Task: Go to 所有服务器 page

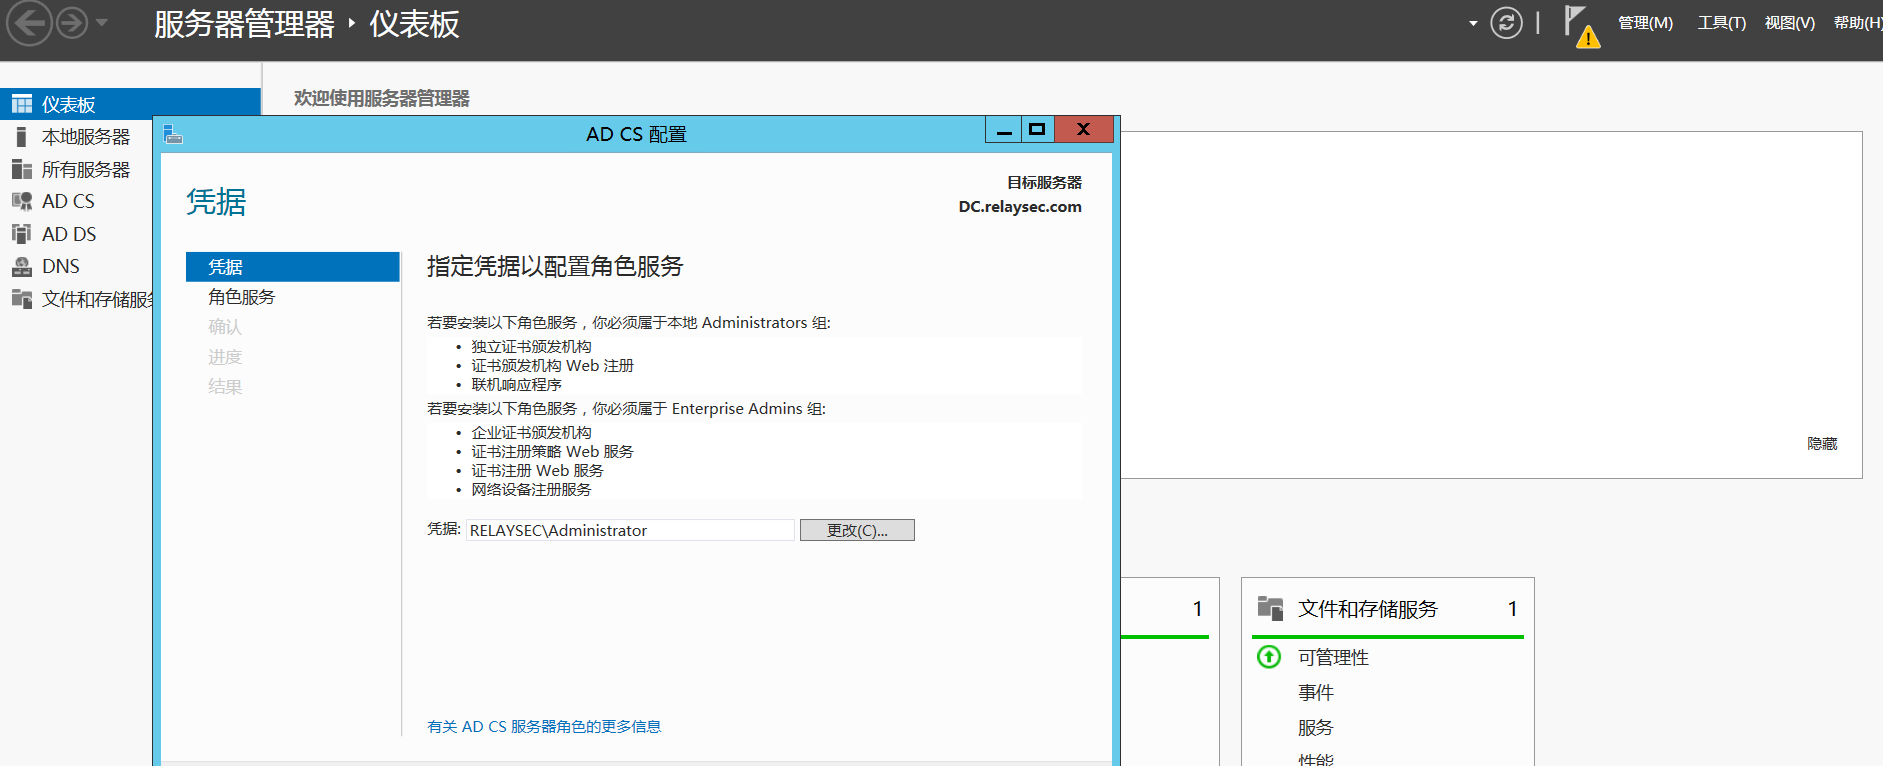Action: click(x=86, y=169)
